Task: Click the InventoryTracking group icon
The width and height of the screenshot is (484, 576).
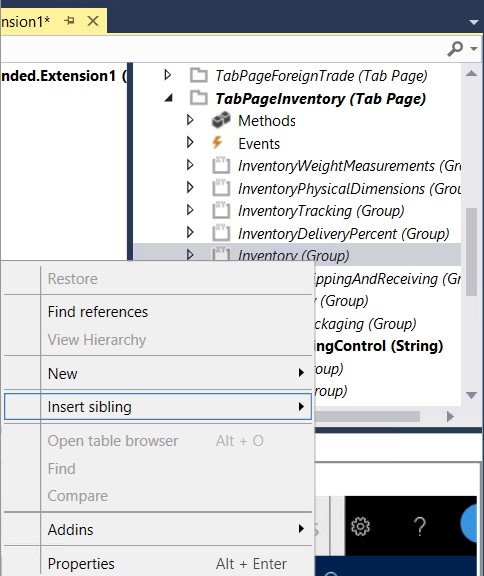Action: pyautogui.click(x=221, y=210)
